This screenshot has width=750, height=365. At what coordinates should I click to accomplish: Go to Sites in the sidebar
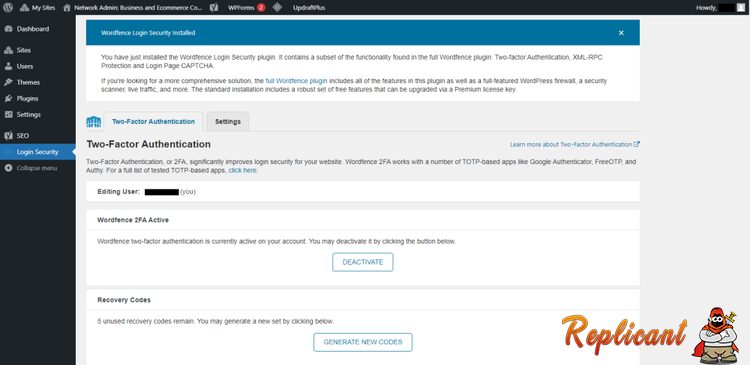[38, 50]
